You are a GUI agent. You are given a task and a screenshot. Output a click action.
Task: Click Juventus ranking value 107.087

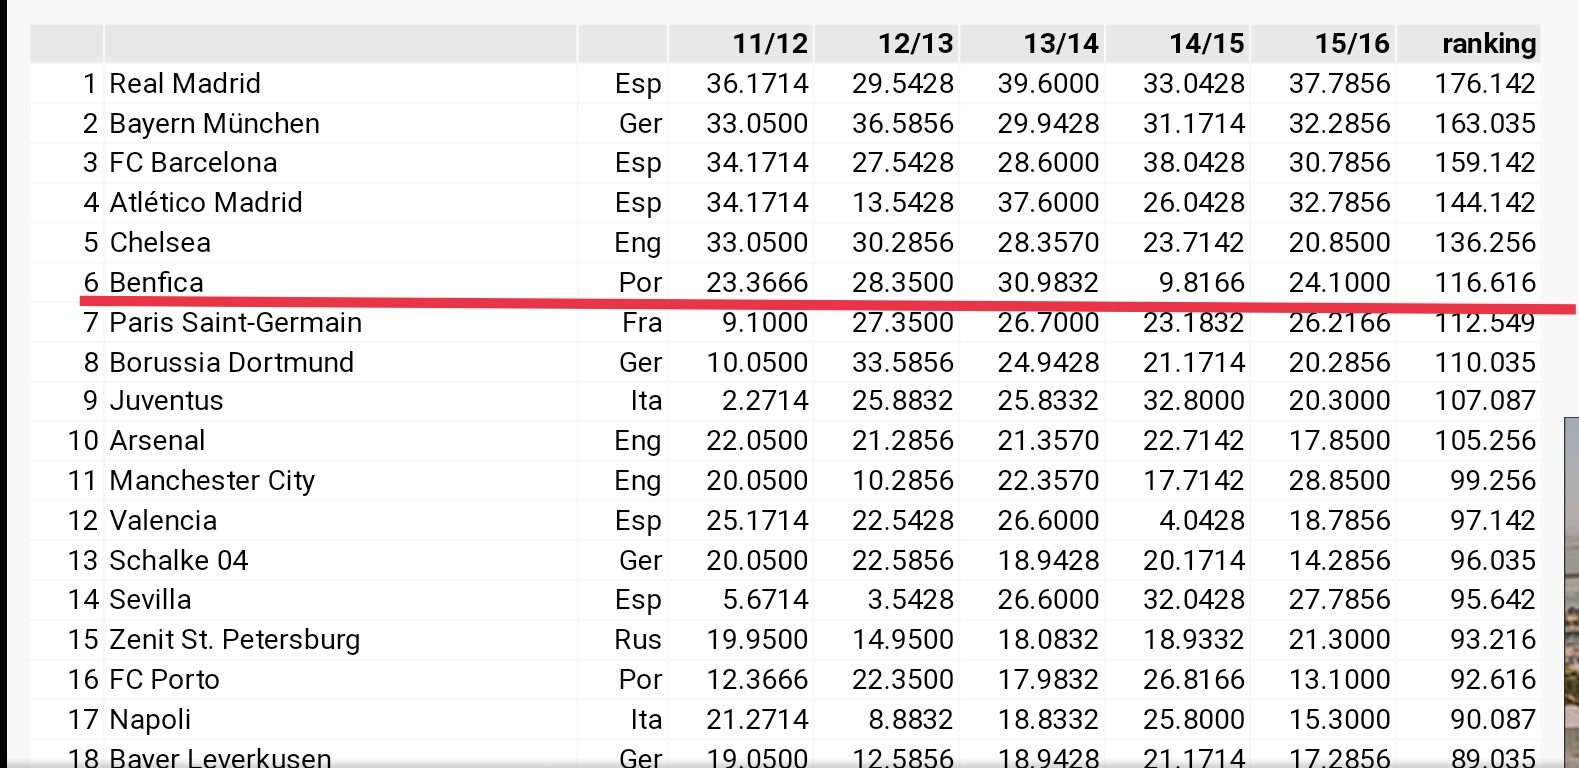[1485, 400]
